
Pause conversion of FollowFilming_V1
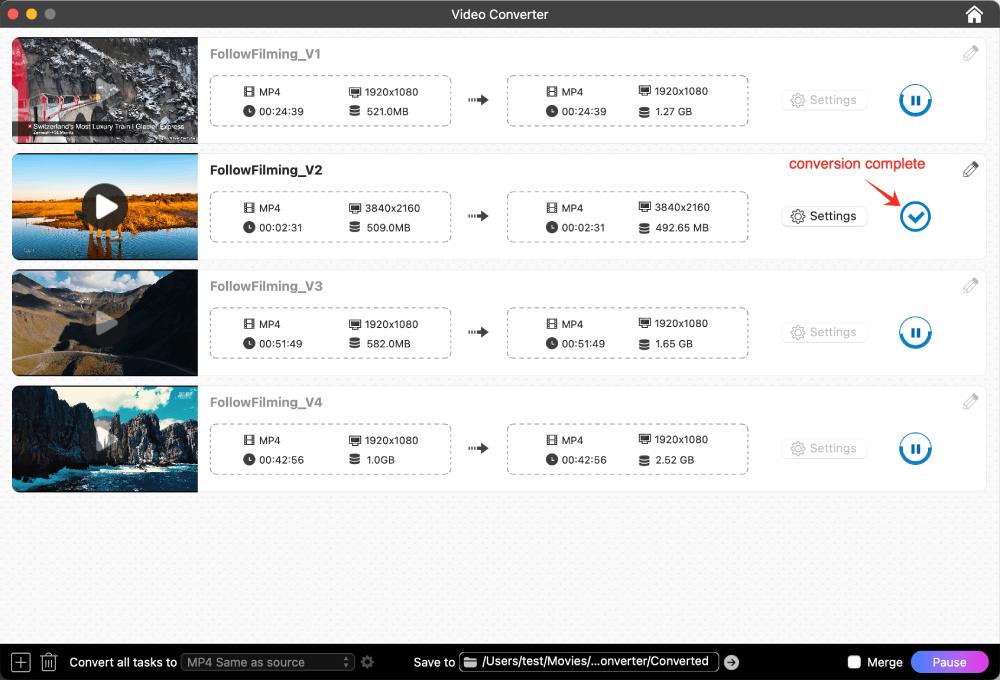[x=915, y=100]
